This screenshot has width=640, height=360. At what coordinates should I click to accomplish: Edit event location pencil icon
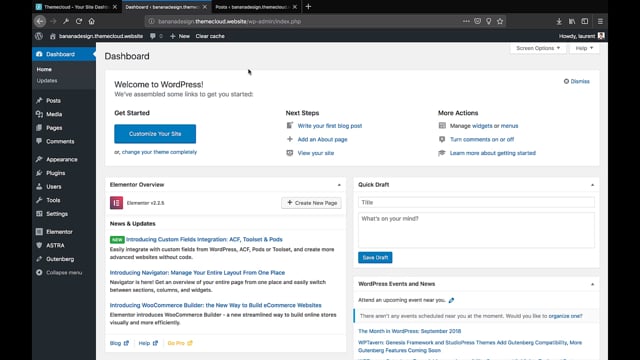coord(451,300)
